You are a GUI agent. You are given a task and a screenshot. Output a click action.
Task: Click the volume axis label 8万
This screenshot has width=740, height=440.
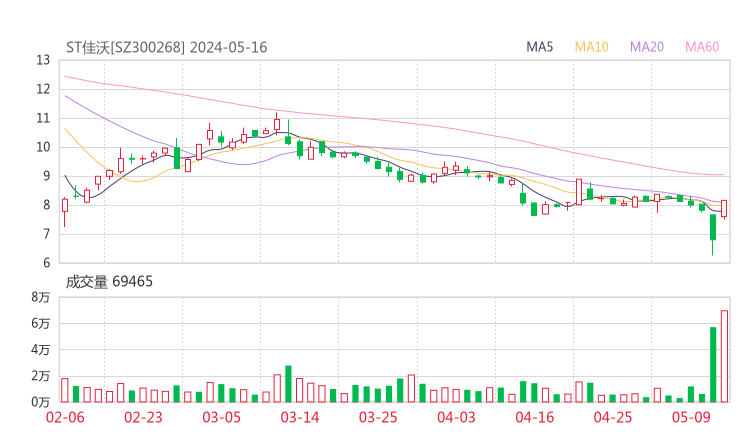click(41, 297)
